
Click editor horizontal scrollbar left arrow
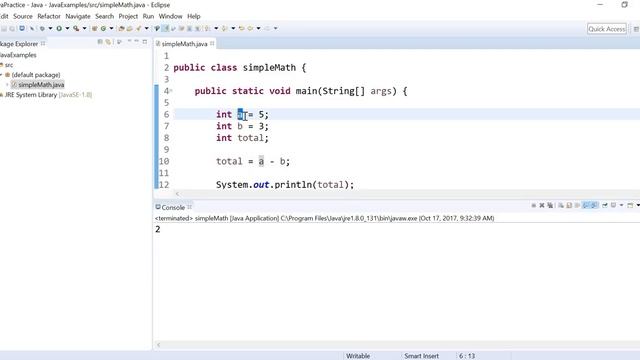point(177,193)
